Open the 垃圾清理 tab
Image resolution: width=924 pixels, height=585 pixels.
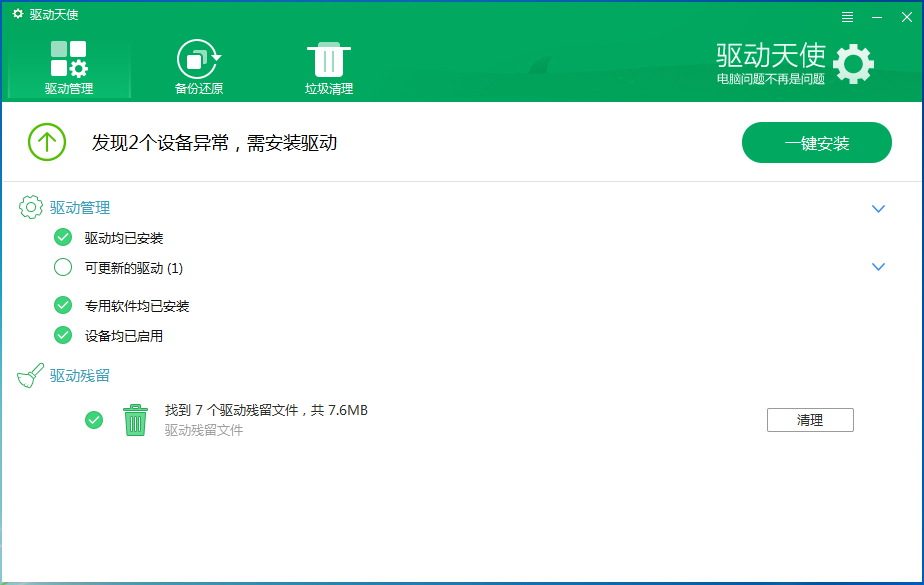(x=329, y=67)
